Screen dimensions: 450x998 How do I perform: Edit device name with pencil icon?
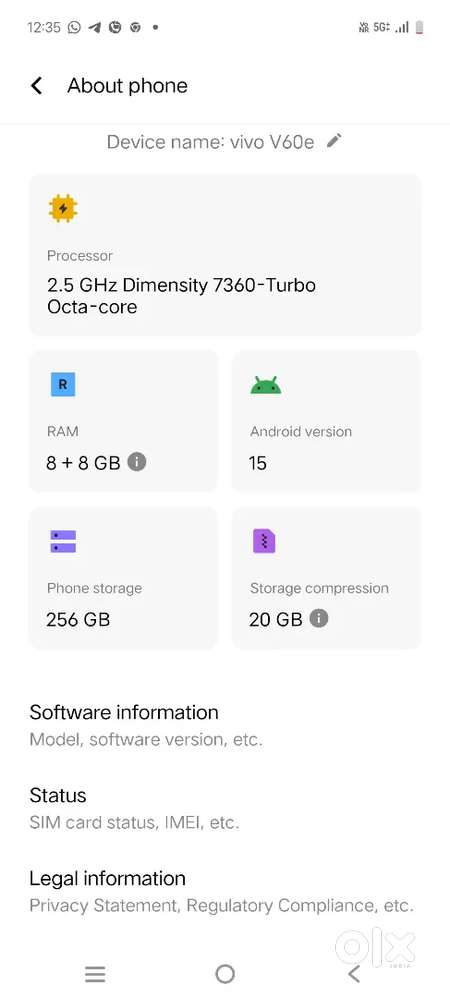point(334,141)
